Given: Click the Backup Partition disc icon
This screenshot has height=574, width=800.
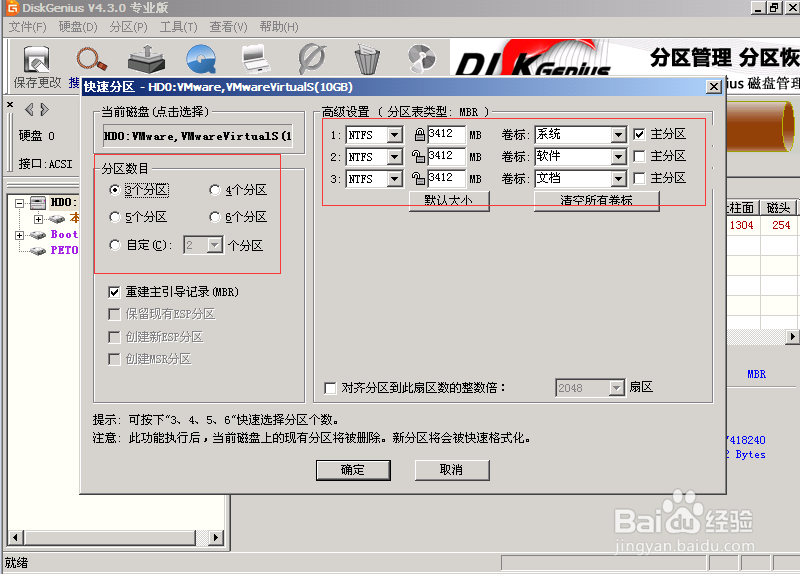Looking at the screenshot, I should (x=422, y=59).
